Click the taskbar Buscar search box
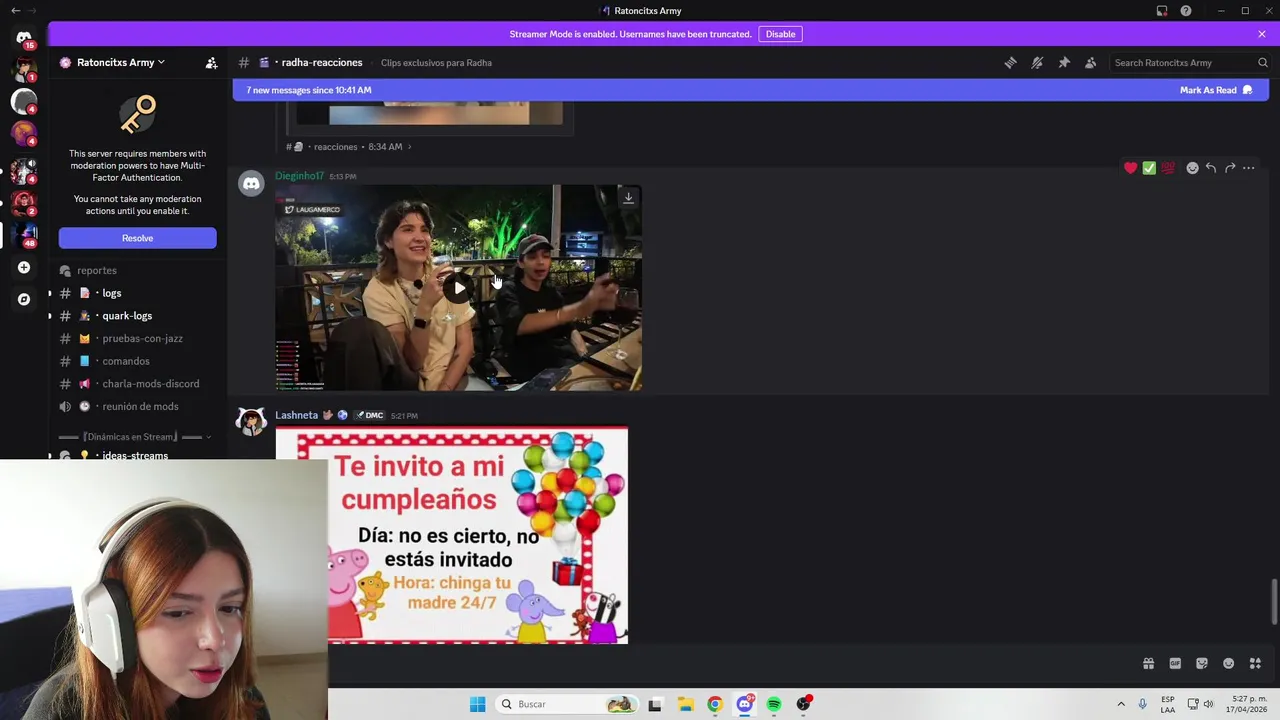The width and height of the screenshot is (1280, 720). pos(567,704)
